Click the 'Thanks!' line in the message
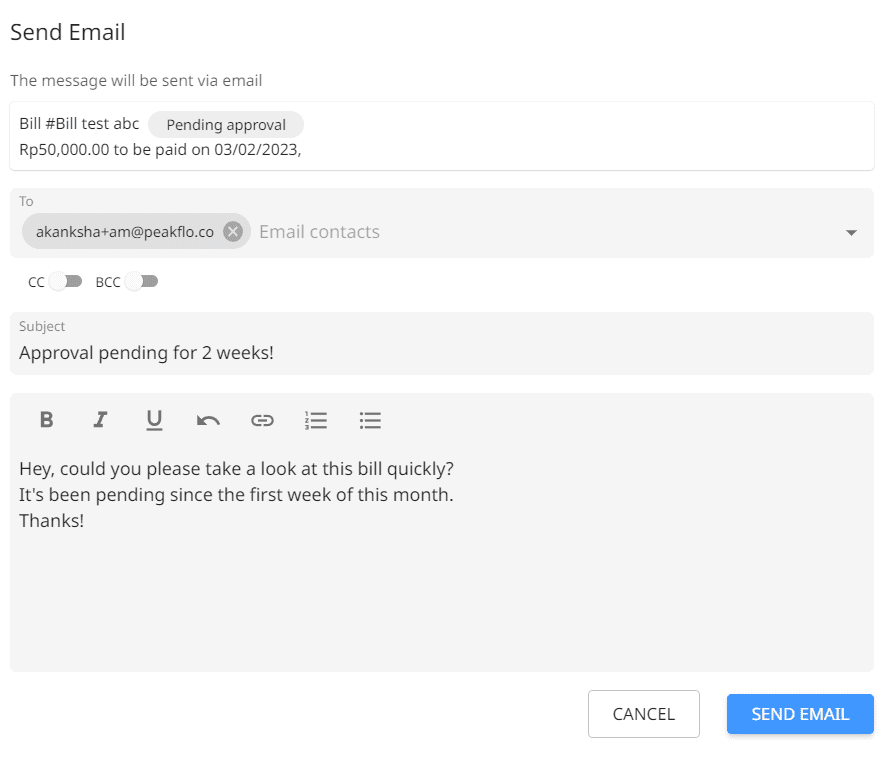The image size is (883, 759). (x=52, y=521)
